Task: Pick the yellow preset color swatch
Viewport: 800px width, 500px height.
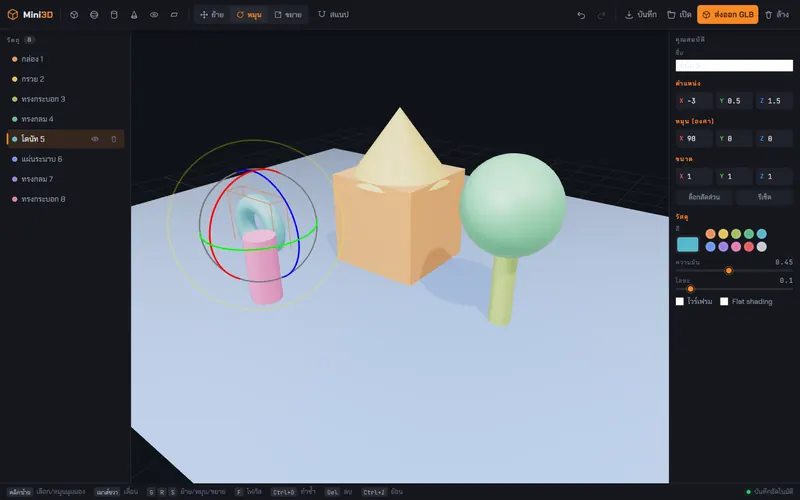Action: click(723, 234)
